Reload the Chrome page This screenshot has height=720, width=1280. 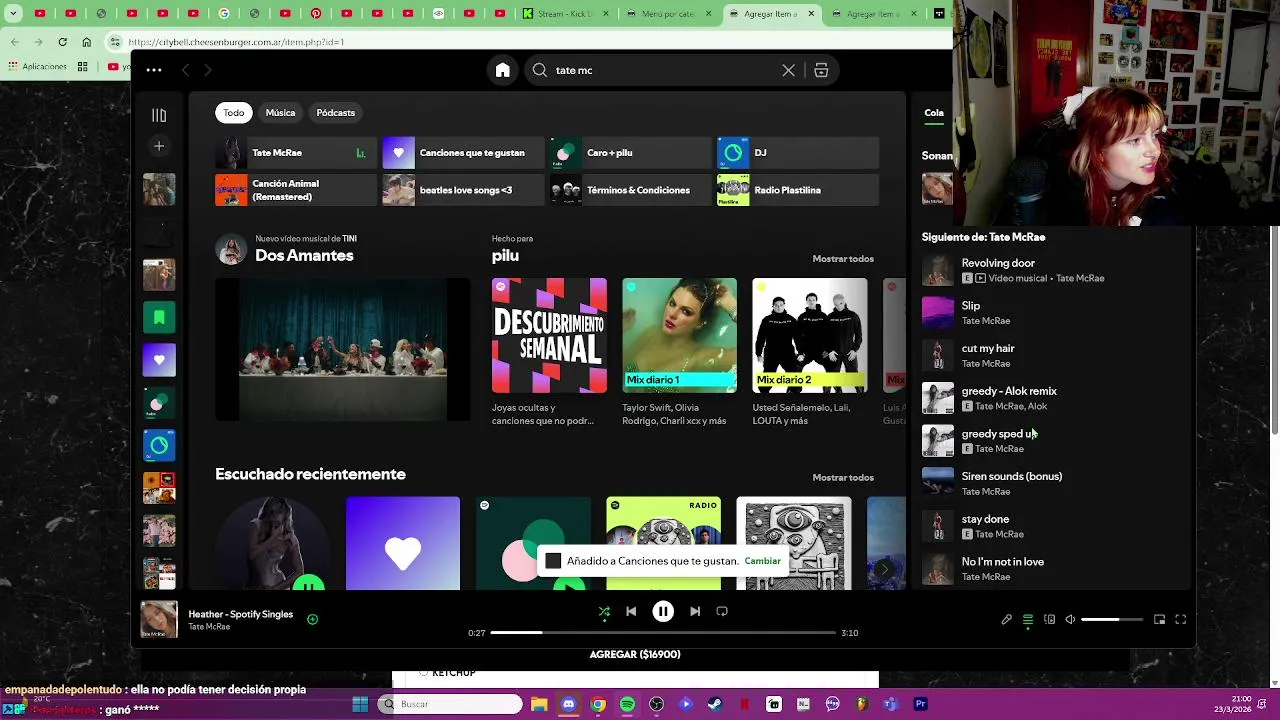tap(62, 42)
